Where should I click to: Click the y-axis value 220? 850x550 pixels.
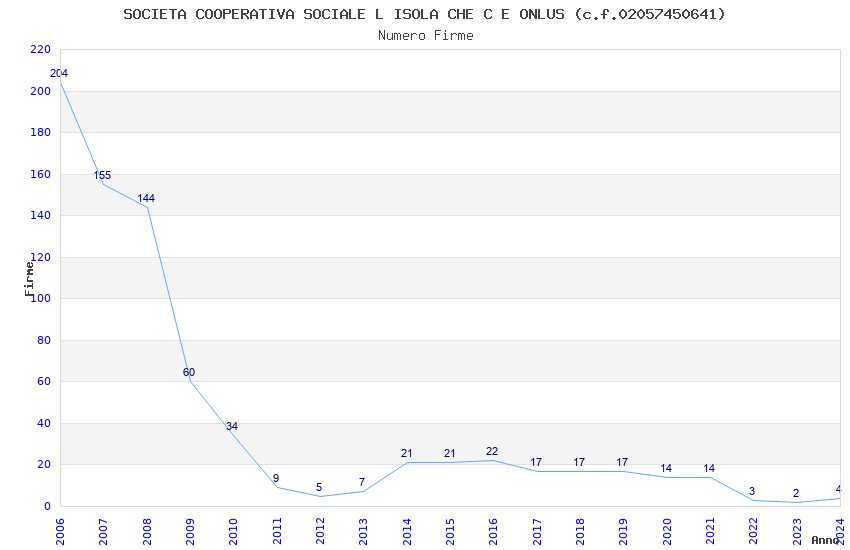click(41, 49)
